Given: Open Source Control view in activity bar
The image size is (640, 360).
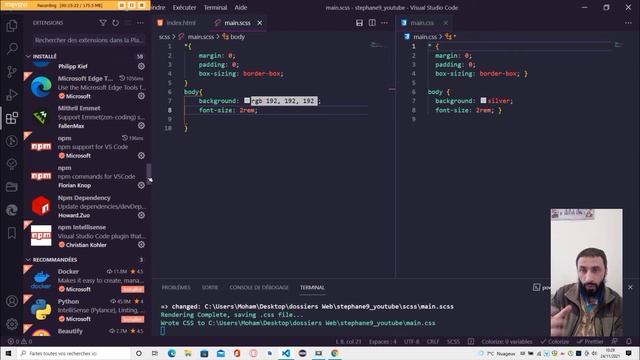Looking at the screenshot, I should [12, 72].
